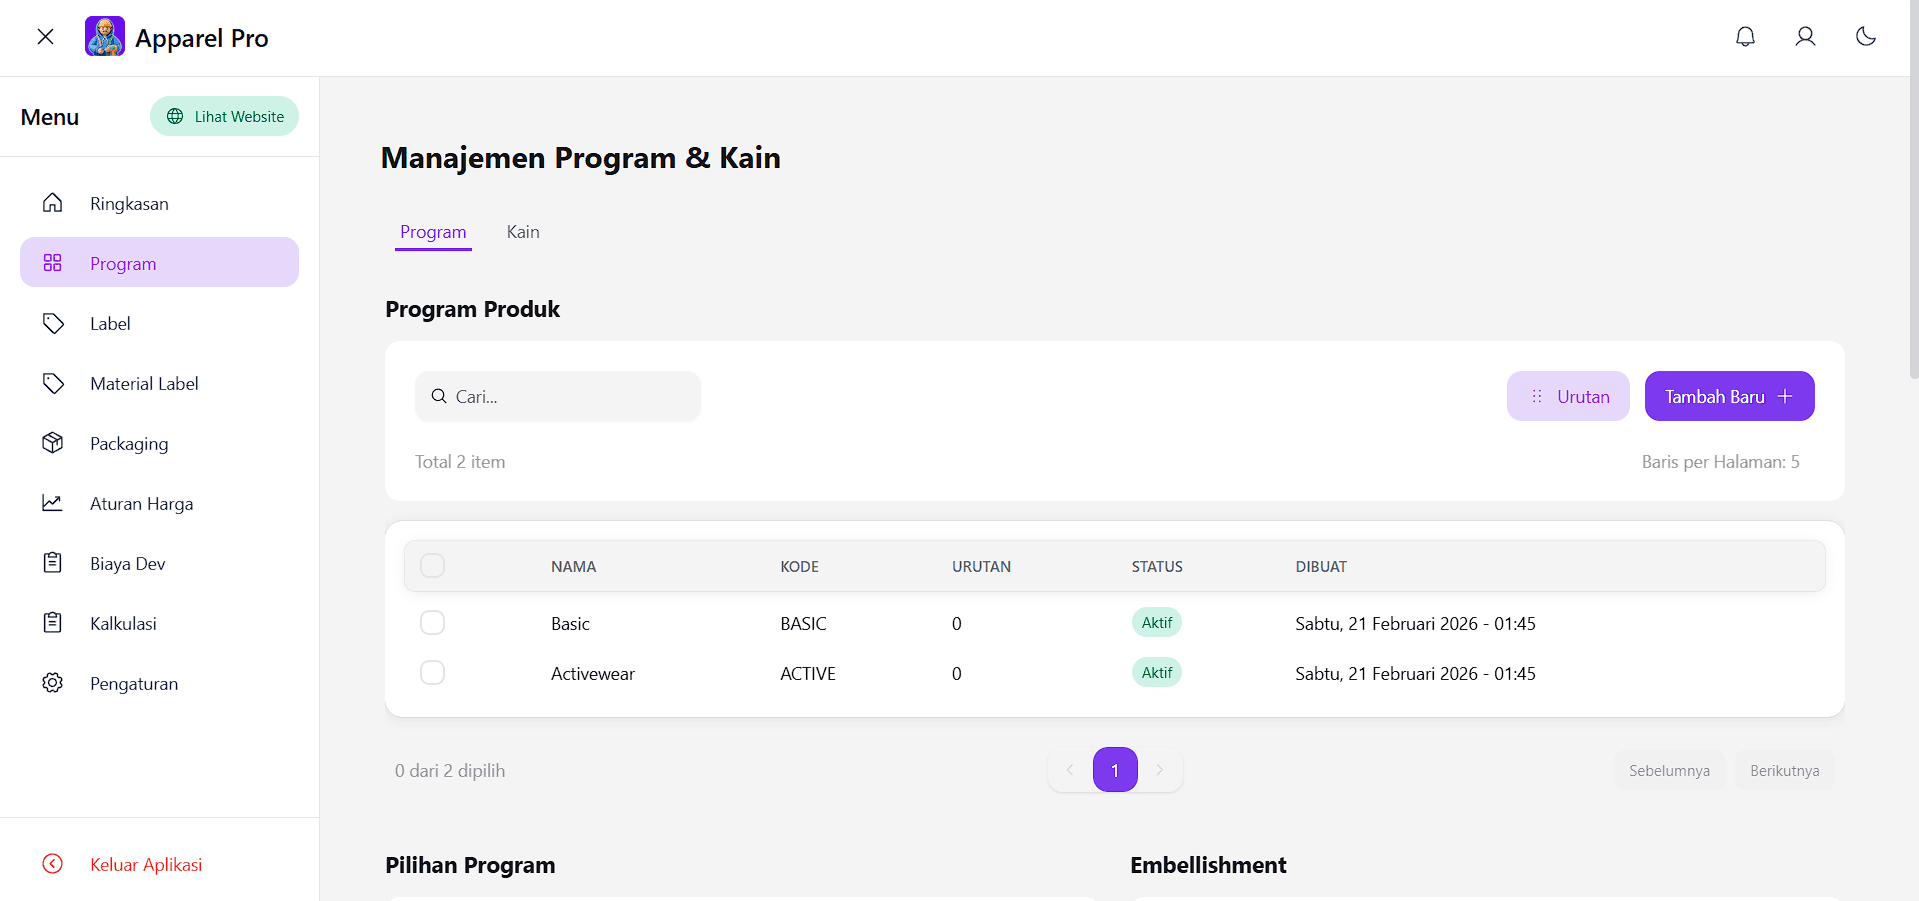Screen dimensions: 1919x901
Task: Click the Basic name cell
Action: click(x=570, y=624)
